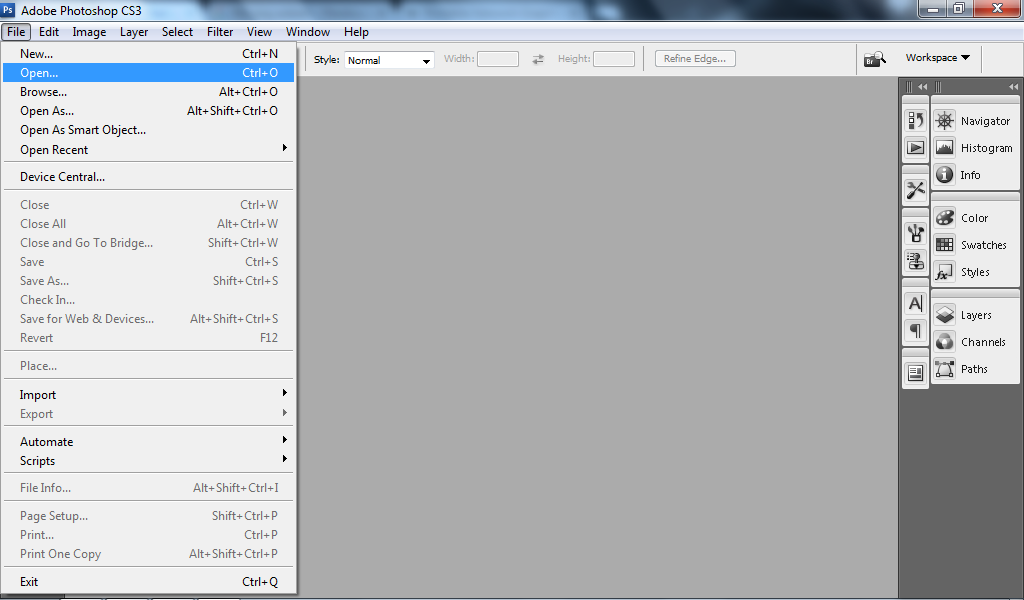Open the Actions panel play icon
The height and width of the screenshot is (600, 1024).
coord(916,148)
